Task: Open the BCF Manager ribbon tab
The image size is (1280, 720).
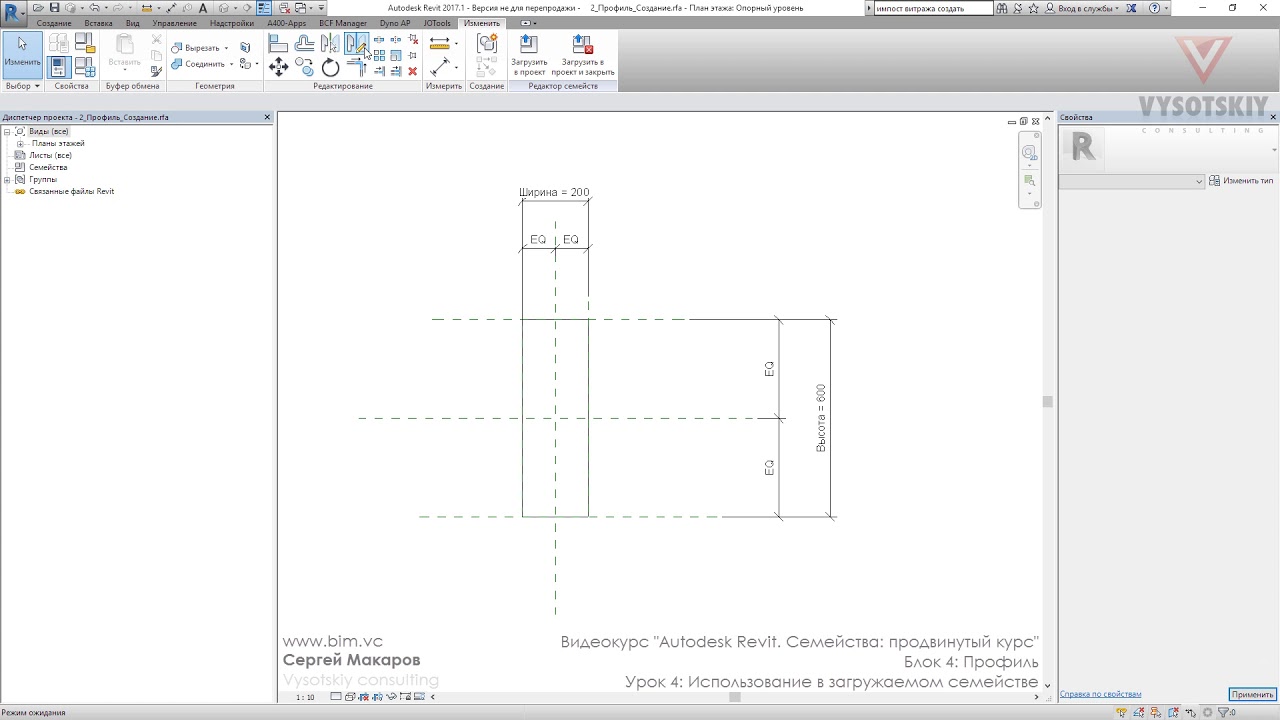Action: click(x=343, y=23)
